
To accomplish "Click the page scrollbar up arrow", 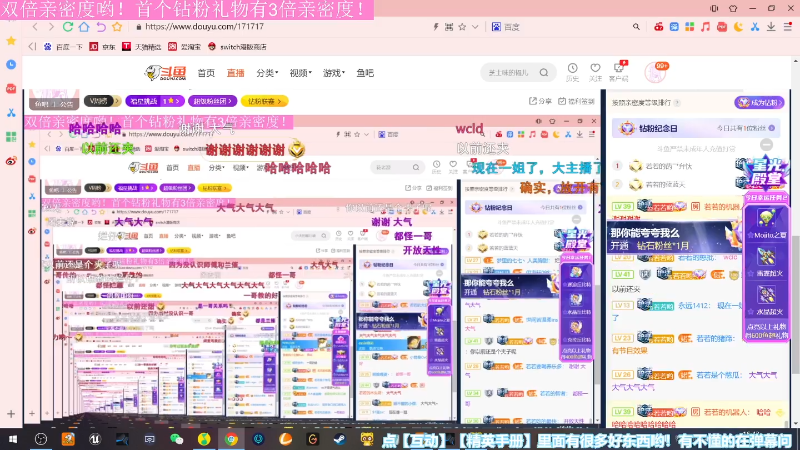I will (795, 61).
